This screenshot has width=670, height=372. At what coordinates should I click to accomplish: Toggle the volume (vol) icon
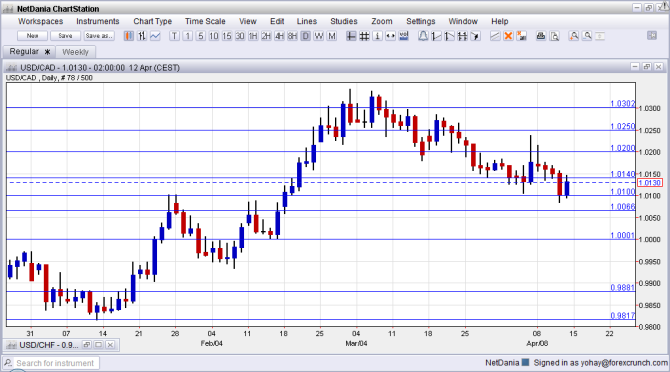point(404,36)
